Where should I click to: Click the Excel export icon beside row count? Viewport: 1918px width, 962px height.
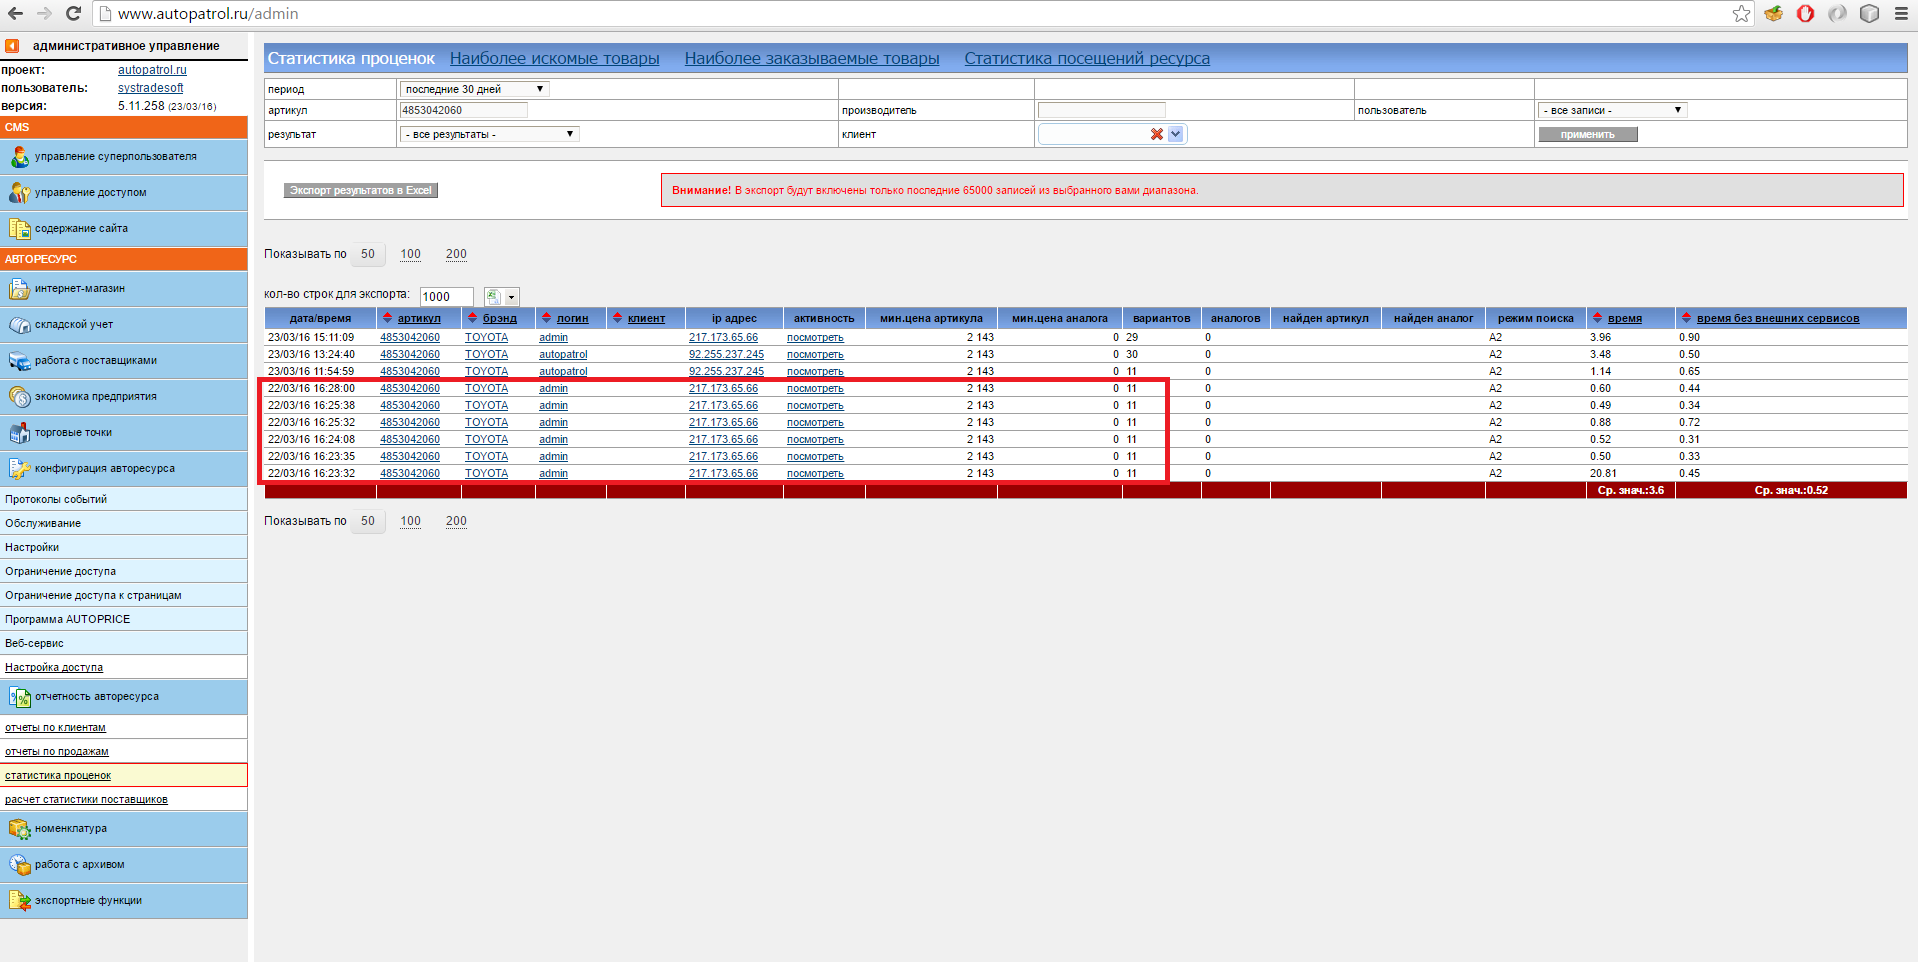click(x=493, y=297)
